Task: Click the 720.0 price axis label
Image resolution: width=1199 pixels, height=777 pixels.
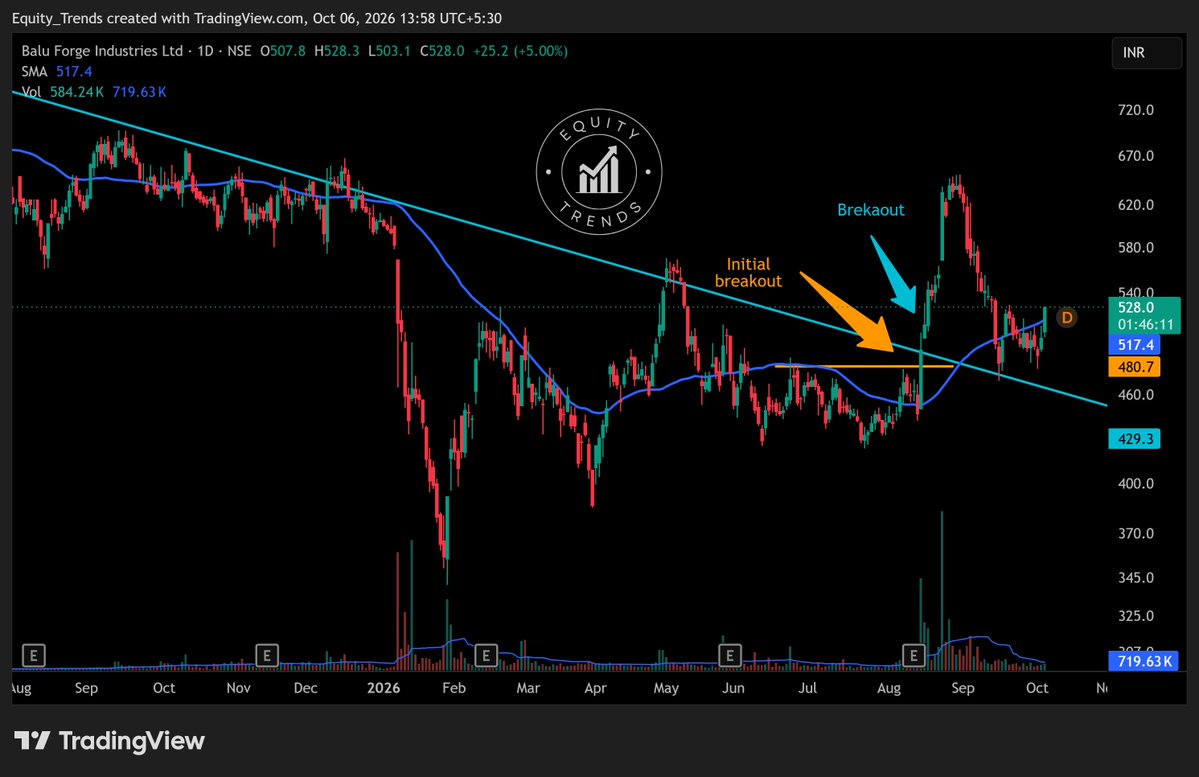Action: tap(1136, 110)
